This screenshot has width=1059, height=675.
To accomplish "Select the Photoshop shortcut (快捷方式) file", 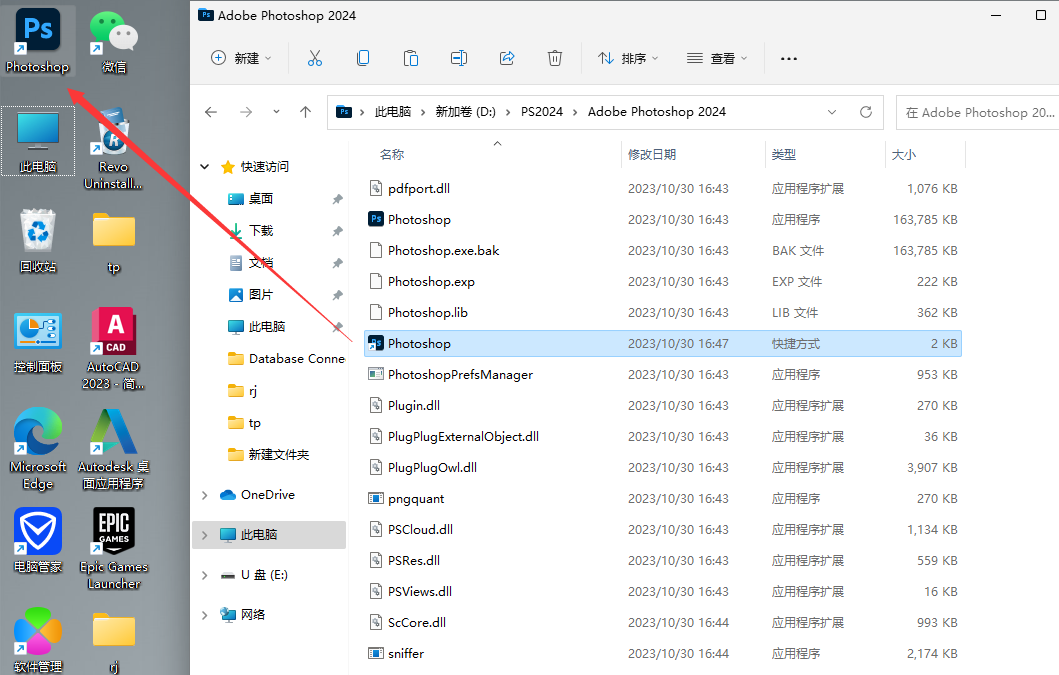I will [662, 344].
